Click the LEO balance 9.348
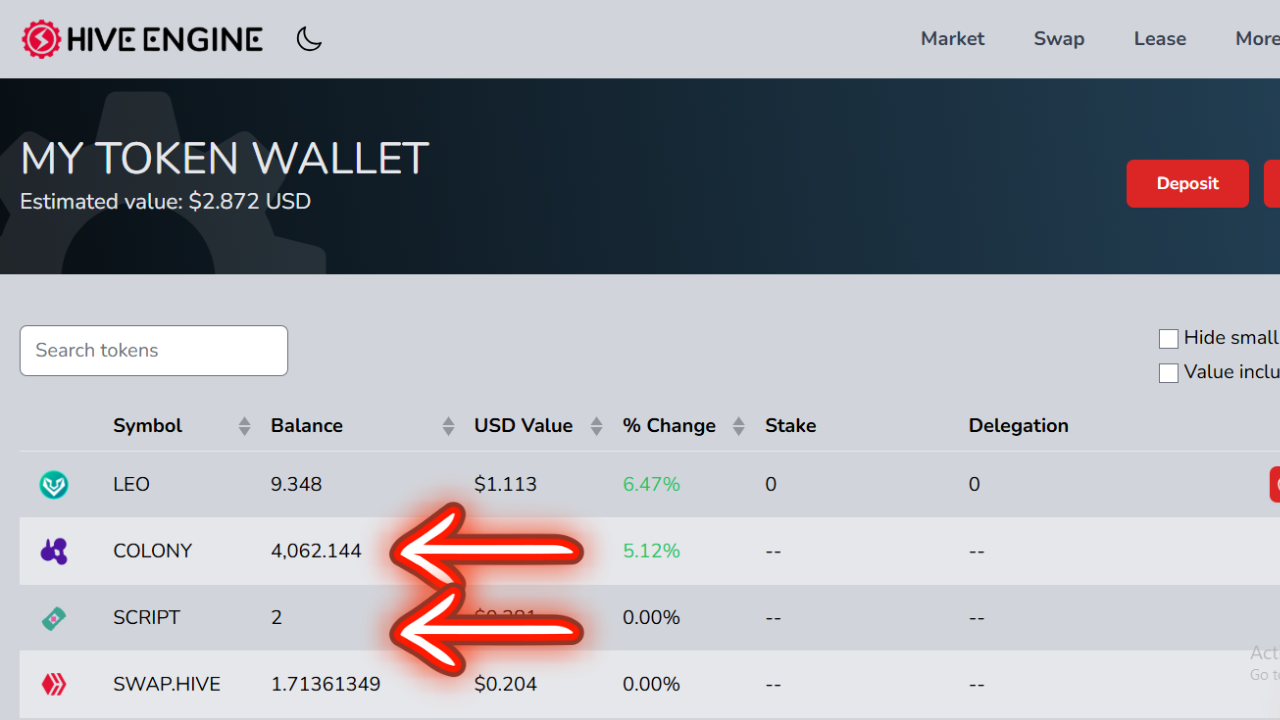Image resolution: width=1280 pixels, height=720 pixels. click(296, 485)
